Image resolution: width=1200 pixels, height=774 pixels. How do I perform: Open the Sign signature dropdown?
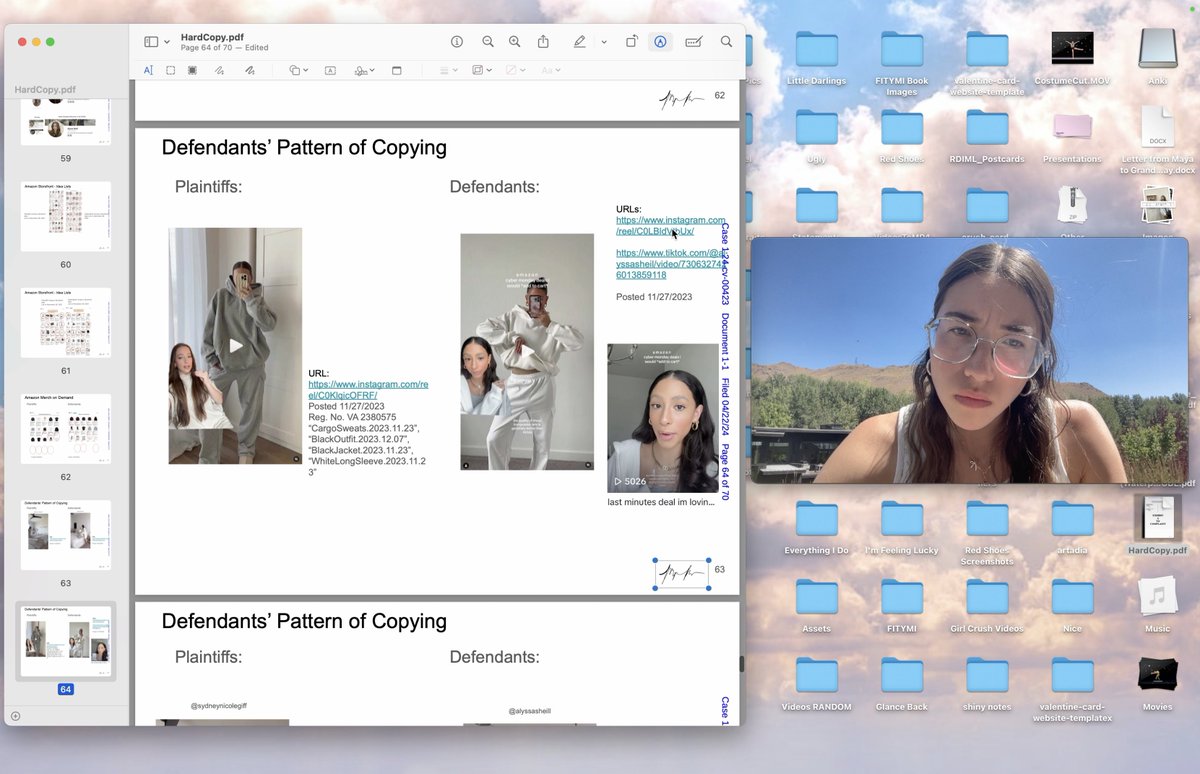click(x=364, y=70)
